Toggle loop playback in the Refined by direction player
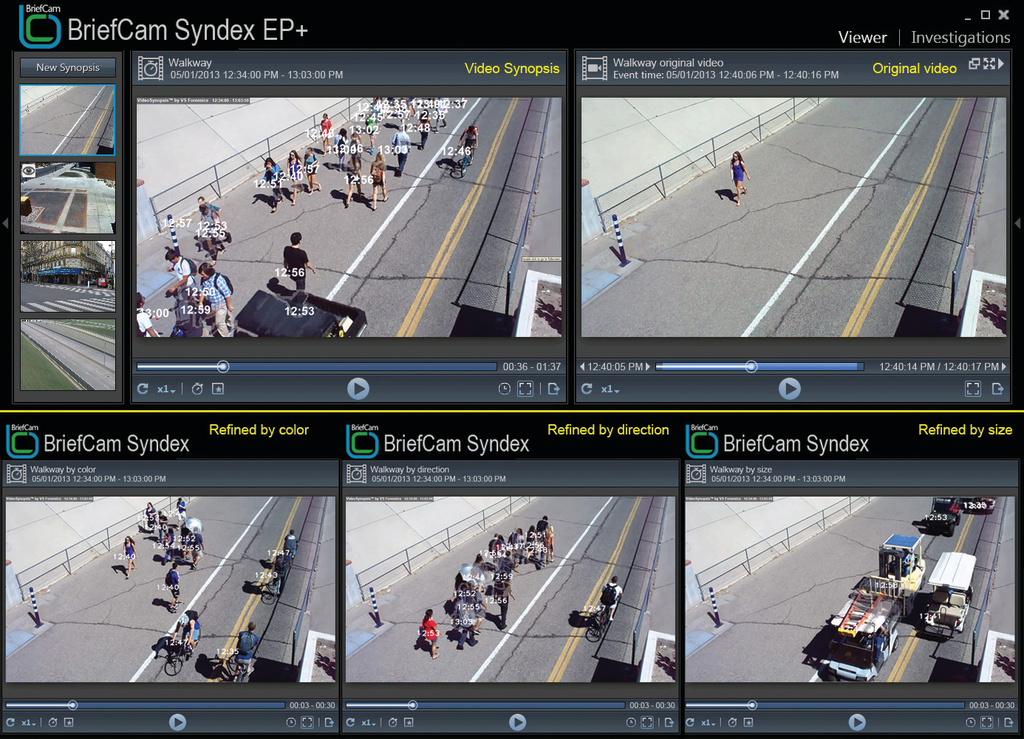 (351, 723)
